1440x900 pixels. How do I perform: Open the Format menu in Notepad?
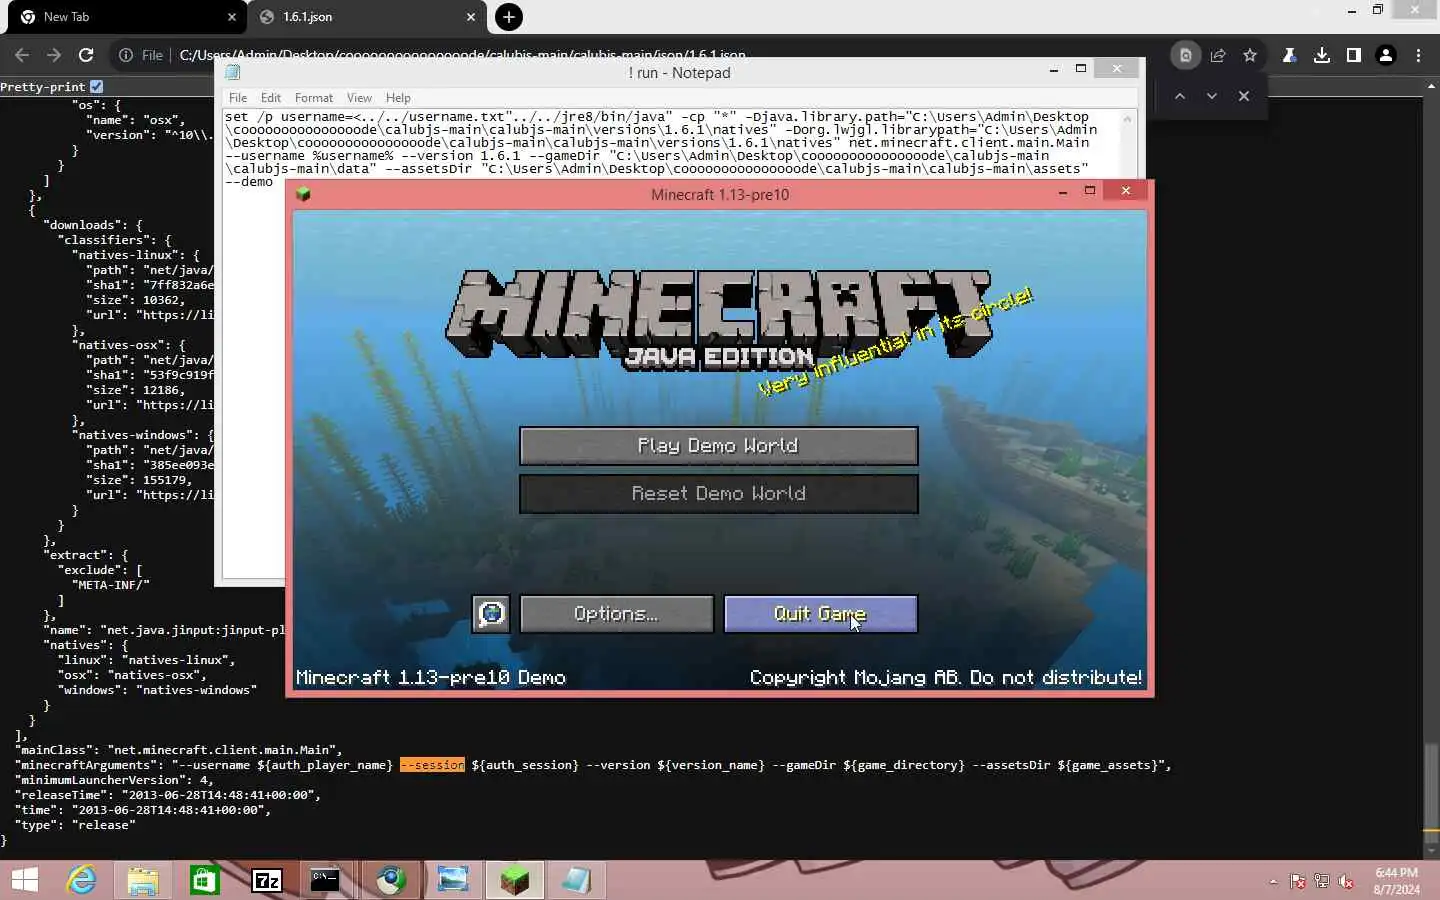[314, 98]
